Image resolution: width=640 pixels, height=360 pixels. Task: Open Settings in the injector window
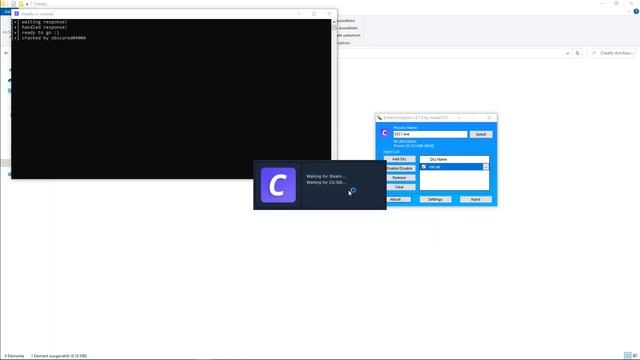435,199
